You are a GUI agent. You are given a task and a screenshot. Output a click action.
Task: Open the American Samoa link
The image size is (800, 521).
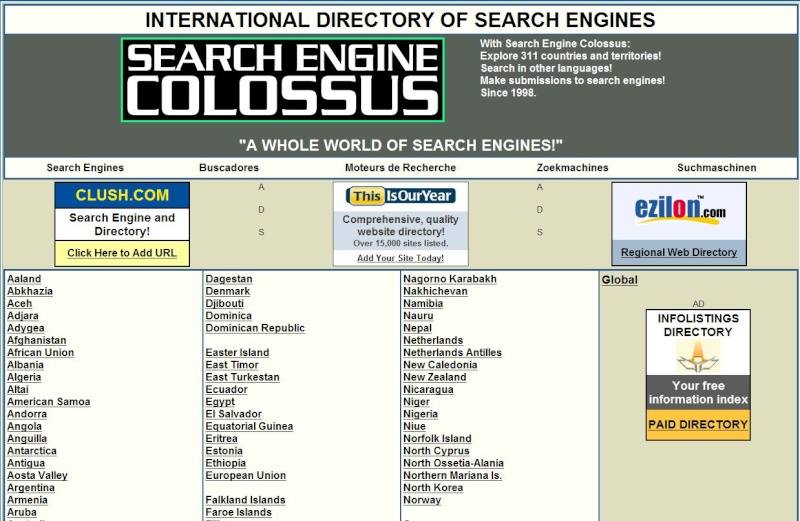(x=48, y=402)
